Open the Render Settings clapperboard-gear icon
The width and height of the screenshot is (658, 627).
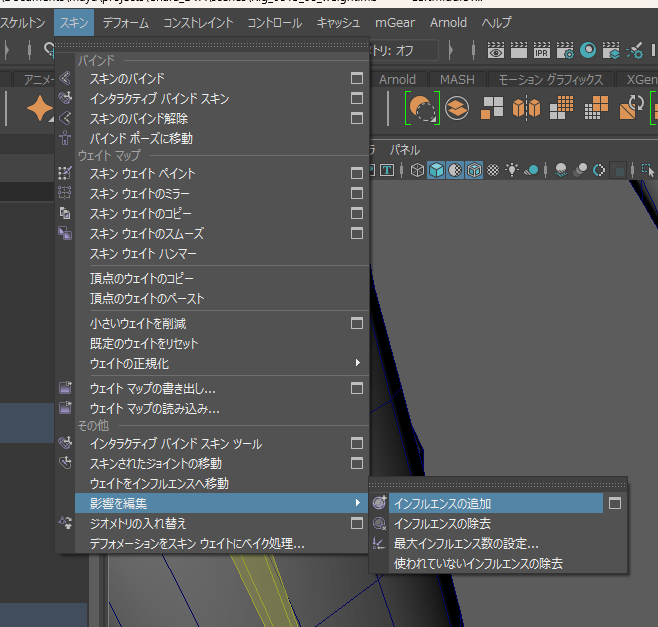tap(565, 50)
